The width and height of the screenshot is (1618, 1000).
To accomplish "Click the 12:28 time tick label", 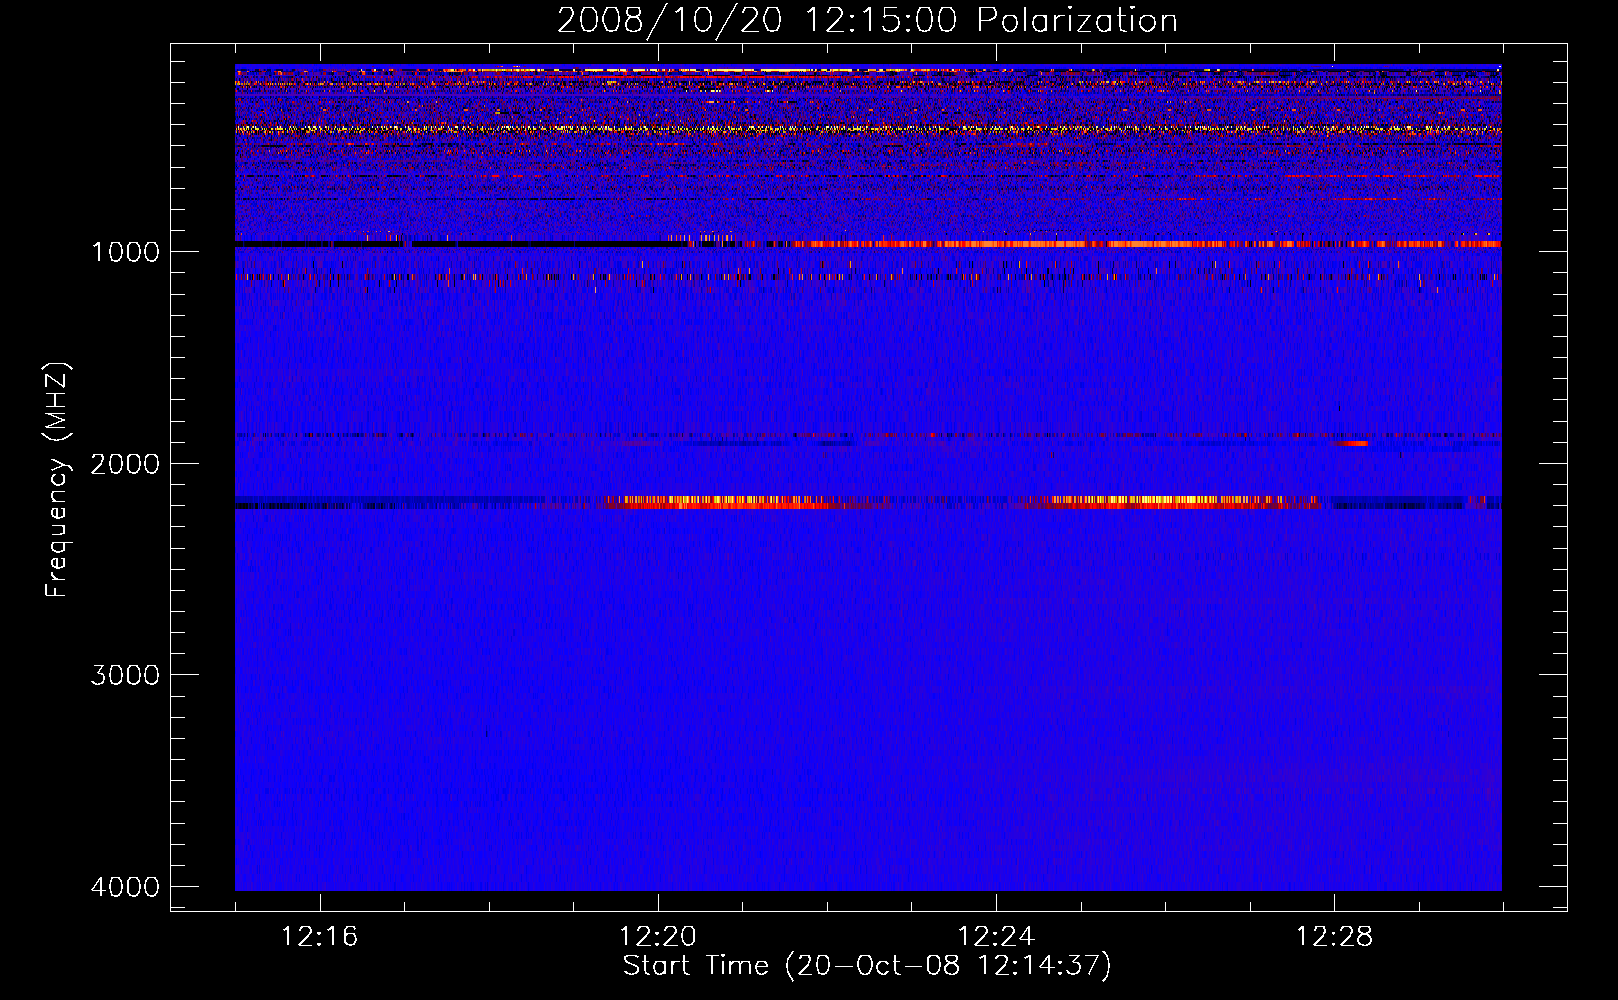I will coord(1334,937).
